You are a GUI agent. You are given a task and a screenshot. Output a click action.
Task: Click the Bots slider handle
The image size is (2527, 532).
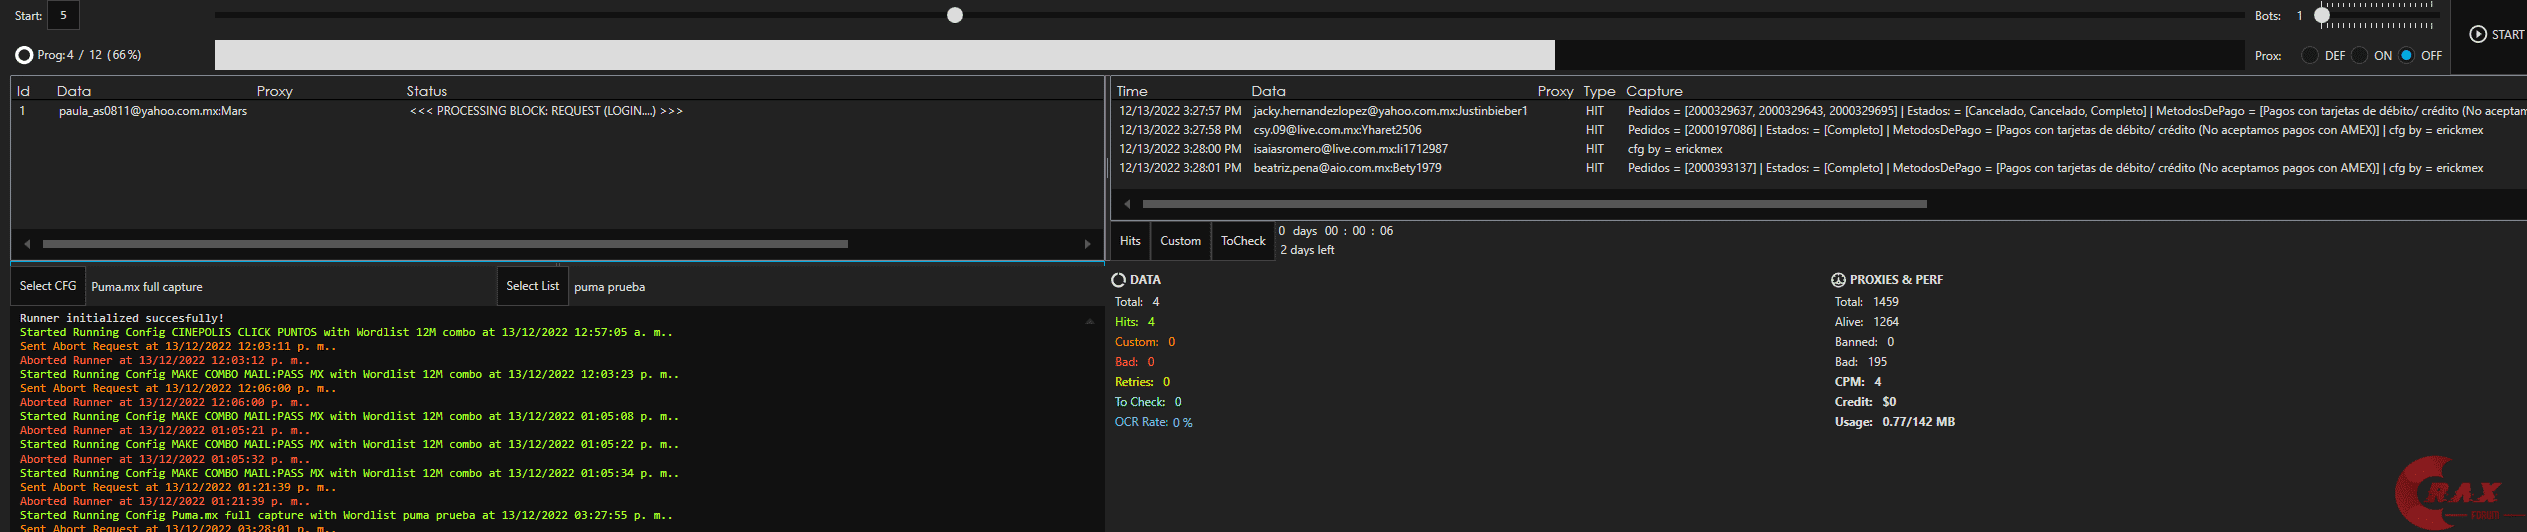2322,15
